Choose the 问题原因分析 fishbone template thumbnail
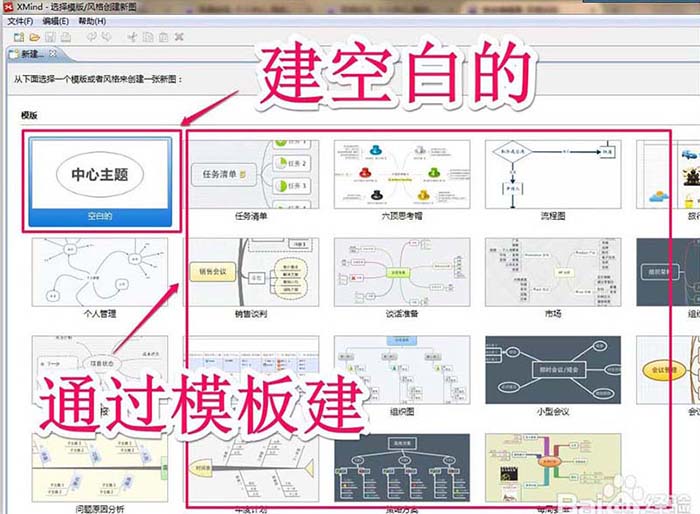700x514 pixels. [100, 467]
